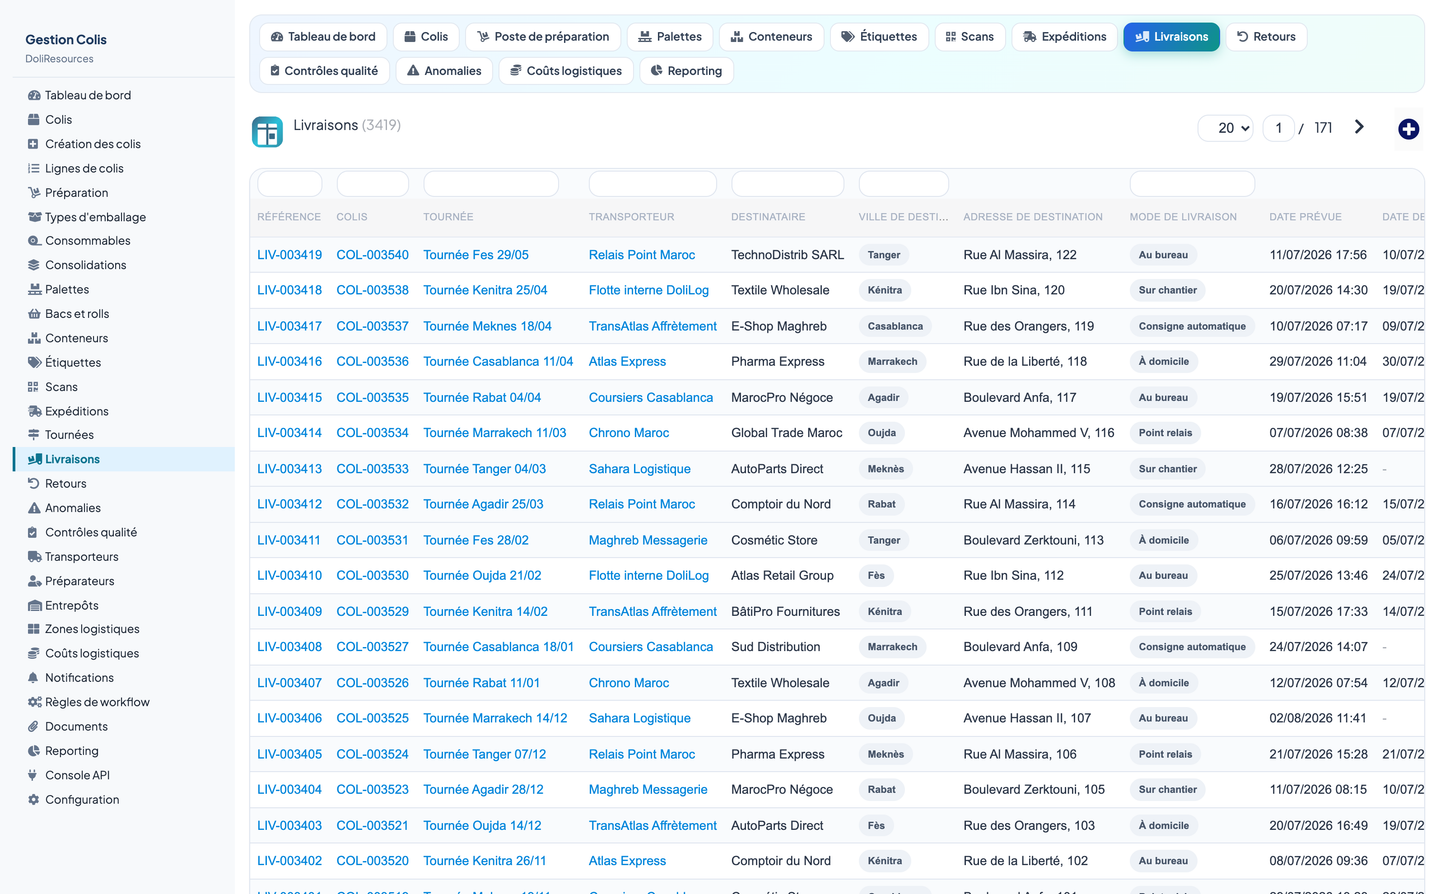Open Sahara Logistique in LIV-003413 row
Viewport: 1445px width, 894px height.
639,469
